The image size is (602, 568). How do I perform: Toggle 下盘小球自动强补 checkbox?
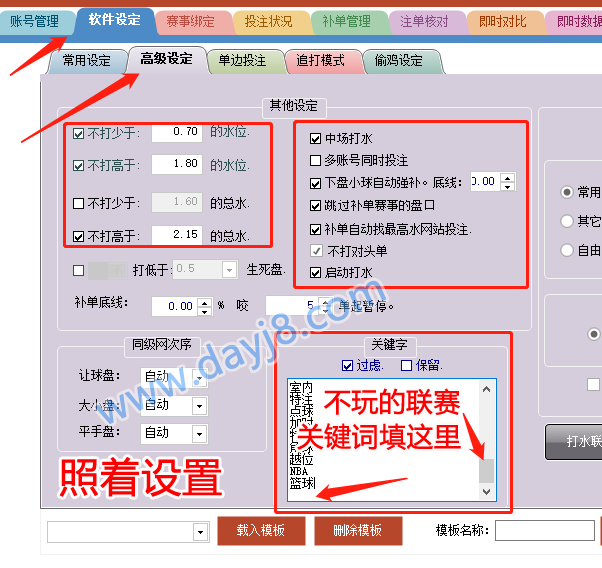tap(315, 183)
